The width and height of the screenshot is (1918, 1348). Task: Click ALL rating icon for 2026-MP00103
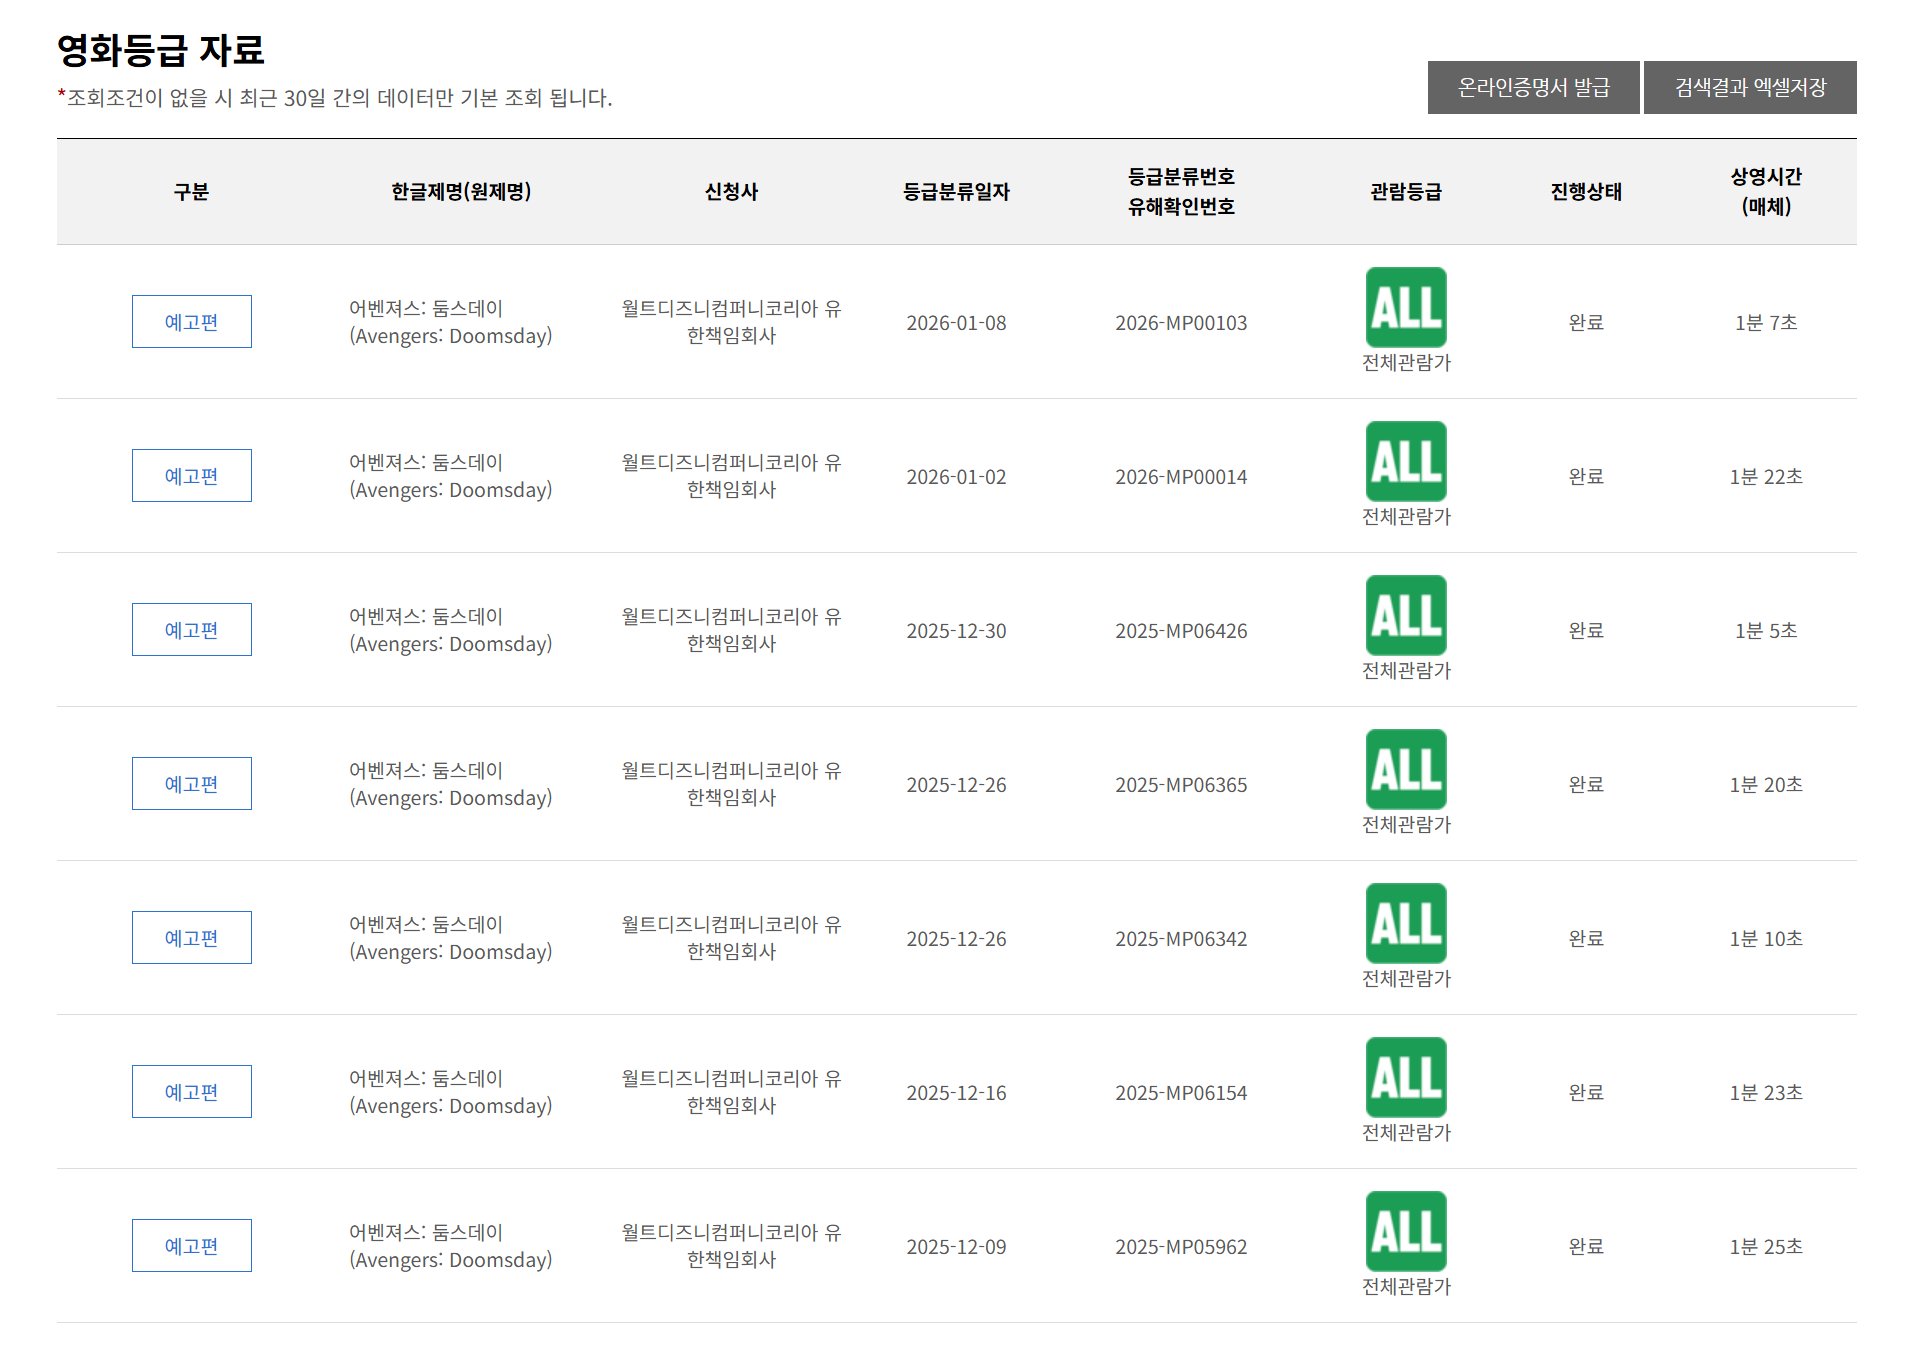(x=1405, y=307)
